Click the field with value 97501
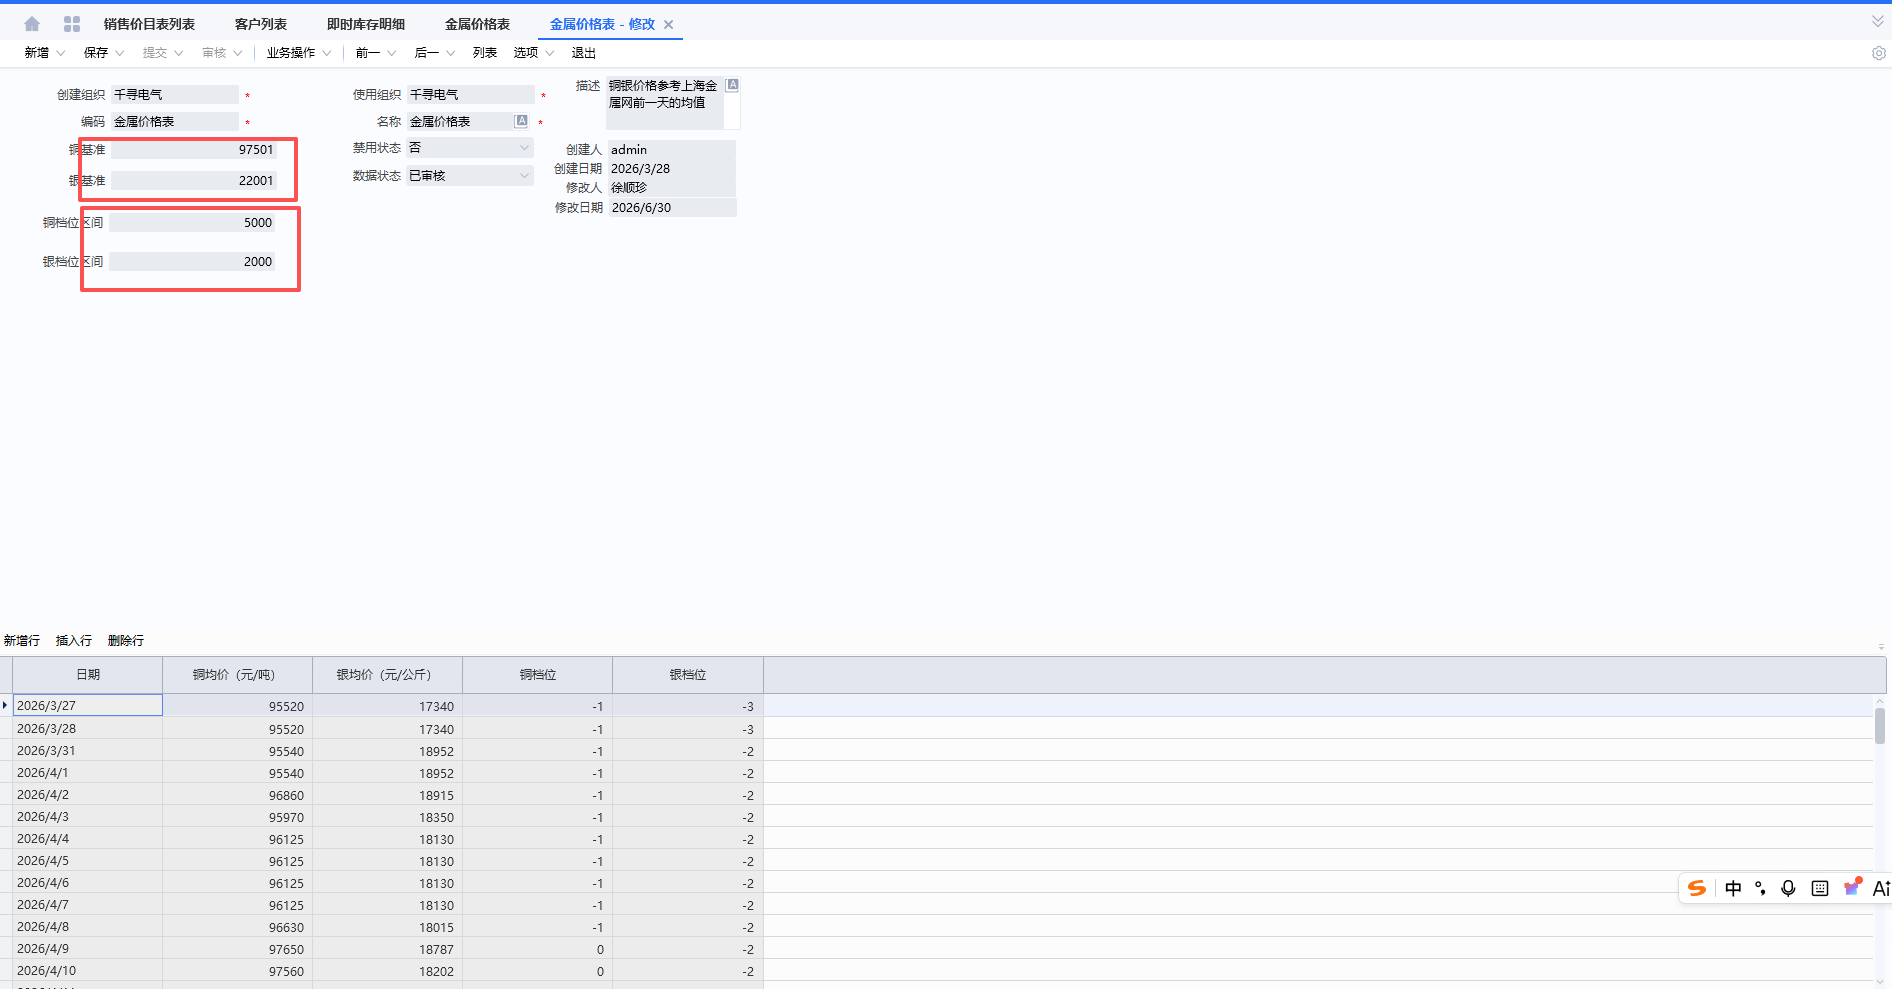 click(193, 150)
